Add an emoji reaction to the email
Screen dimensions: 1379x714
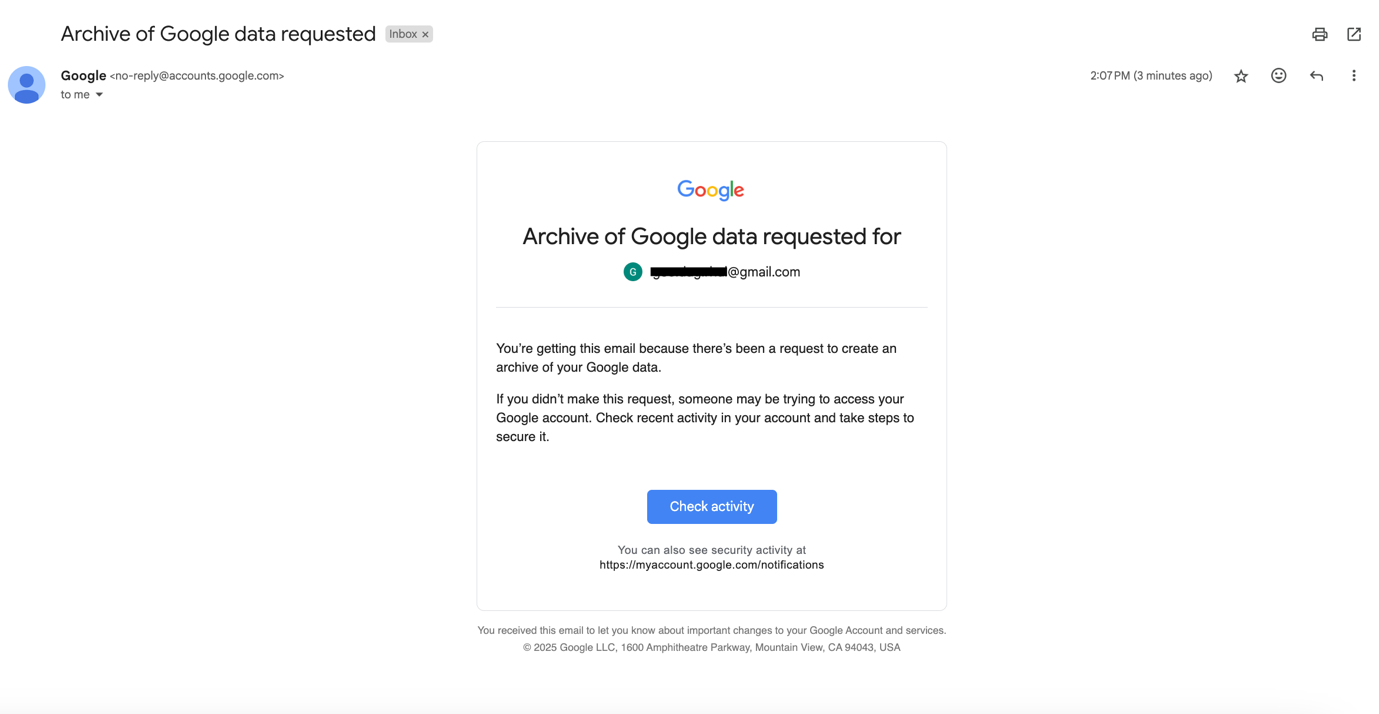[1278, 76]
